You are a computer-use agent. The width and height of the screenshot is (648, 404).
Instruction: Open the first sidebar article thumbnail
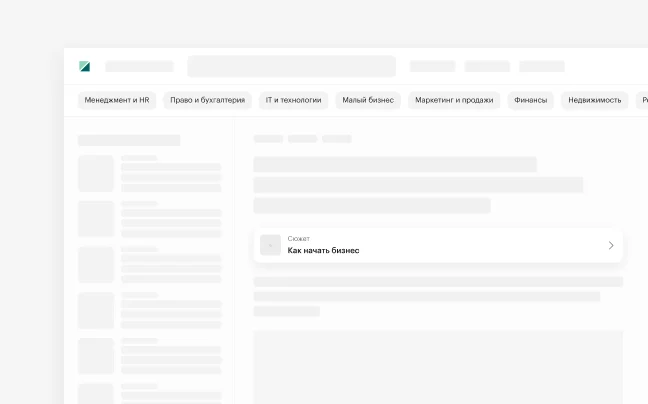pyautogui.click(x=96, y=173)
